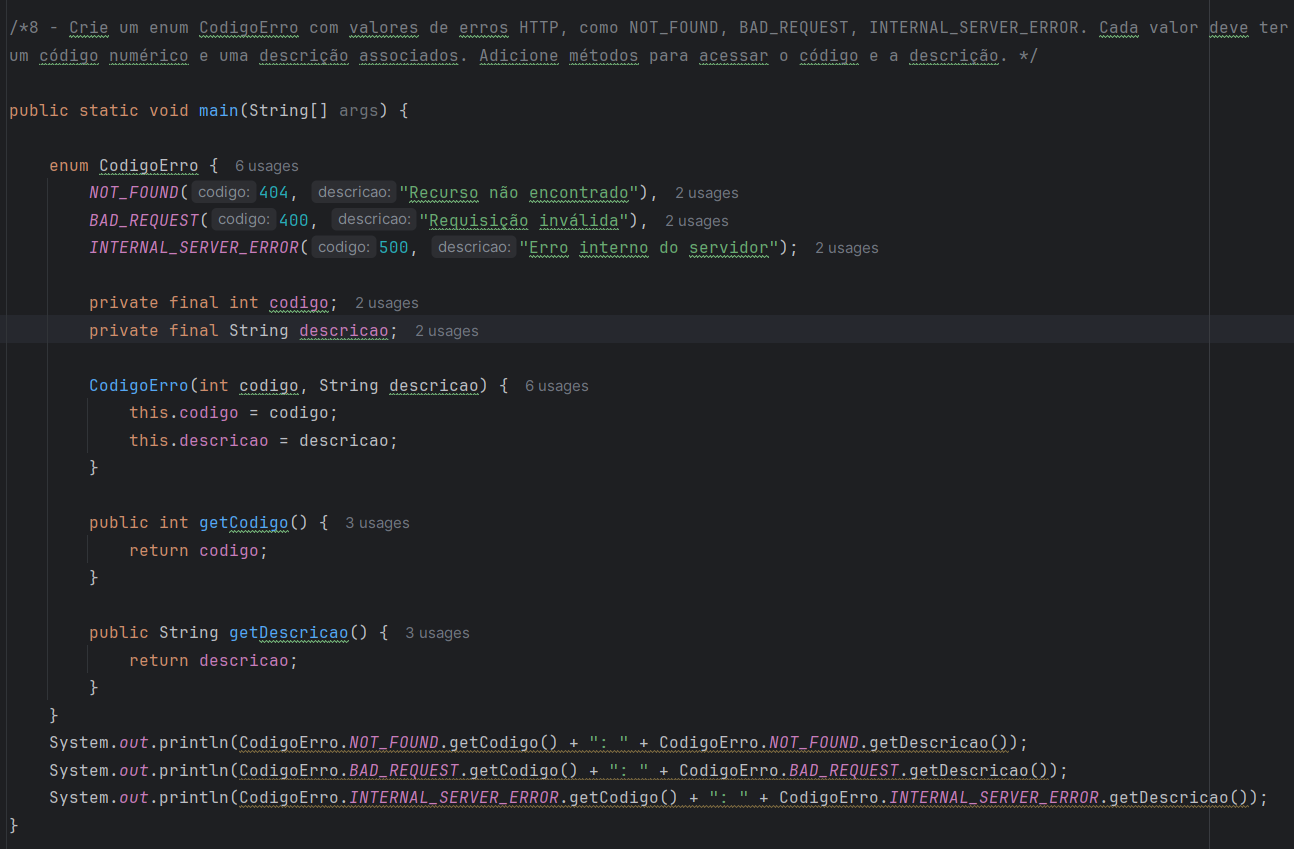The image size is (1294, 849).
Task: Click 'println' in the INTERNAL_SERVER_ERROR print statement
Action: point(194,798)
